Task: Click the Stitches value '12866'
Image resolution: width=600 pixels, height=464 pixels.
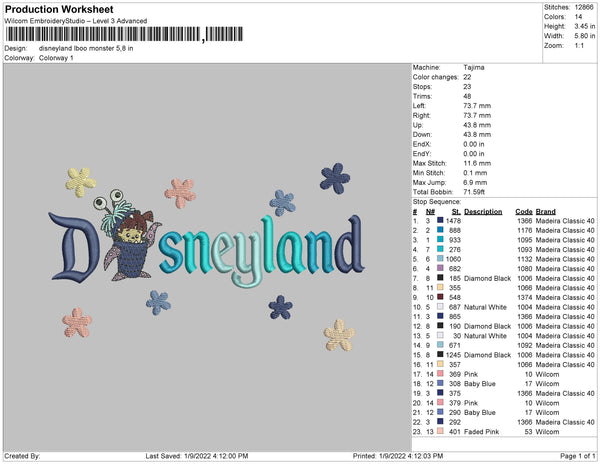Action: tap(584, 7)
